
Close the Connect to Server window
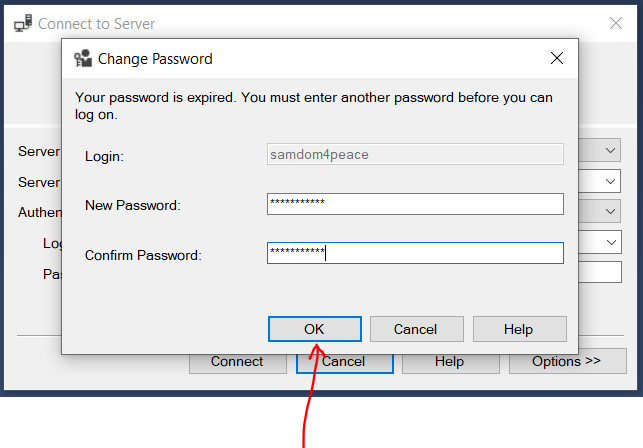(x=616, y=23)
